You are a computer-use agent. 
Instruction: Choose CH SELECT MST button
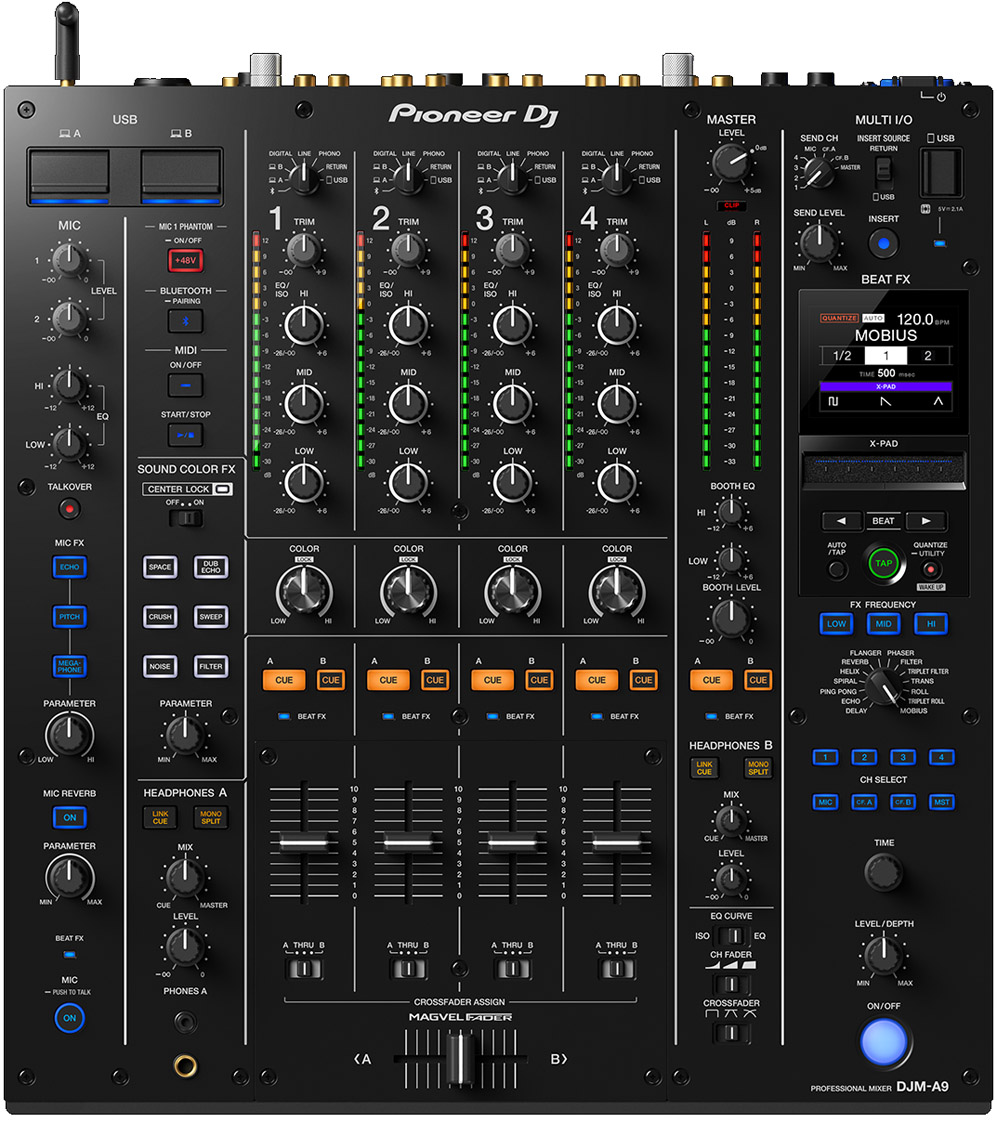pos(941,802)
